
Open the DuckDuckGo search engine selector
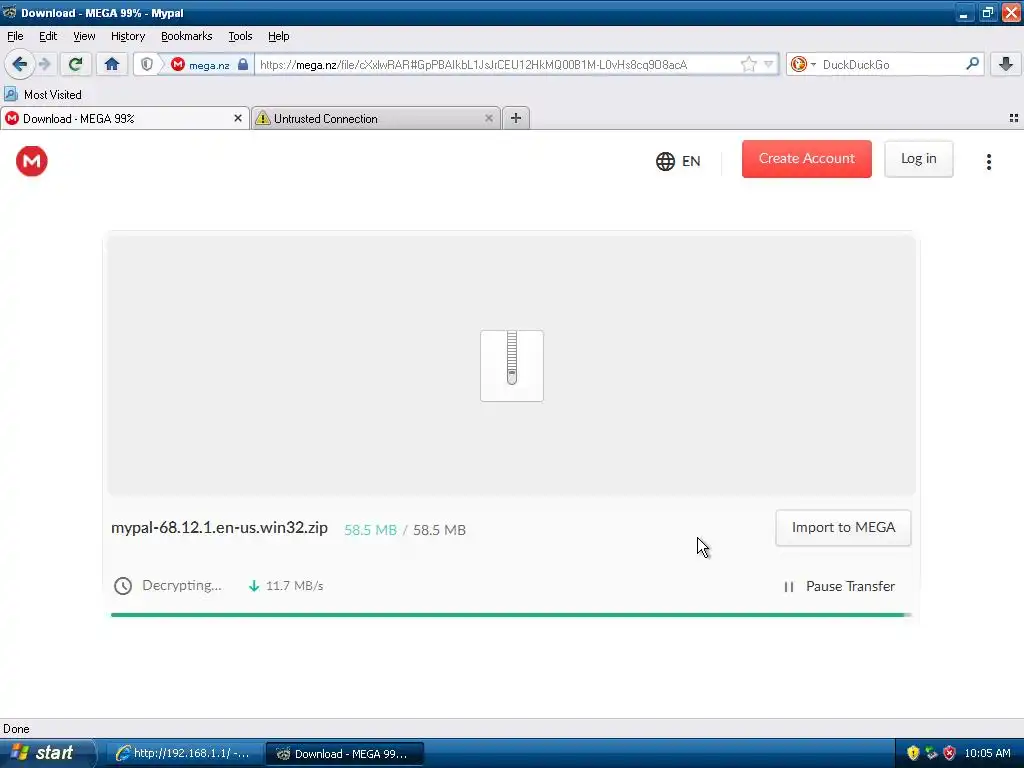click(x=803, y=64)
